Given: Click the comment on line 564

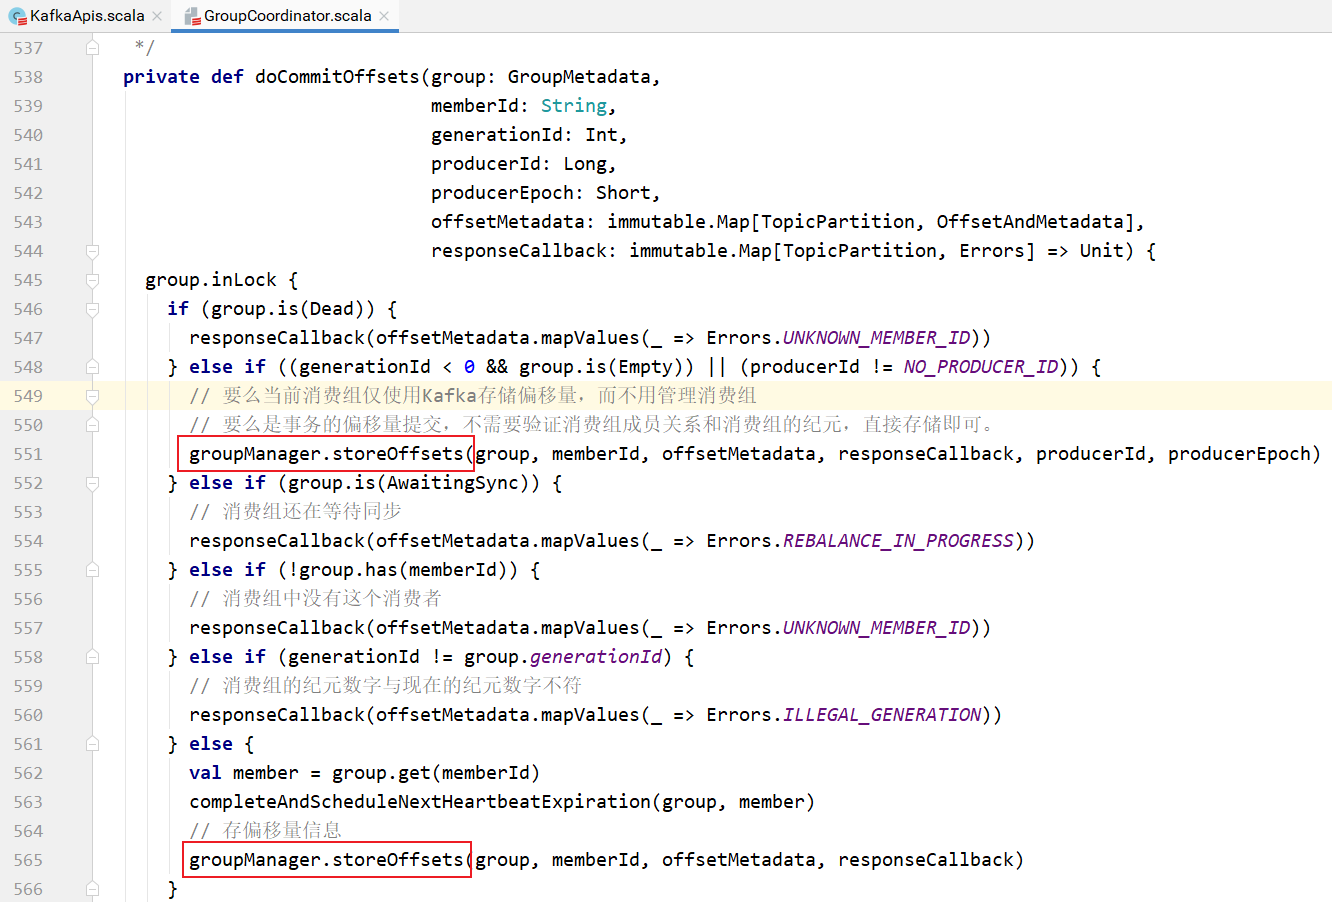Looking at the screenshot, I should coord(265,831).
